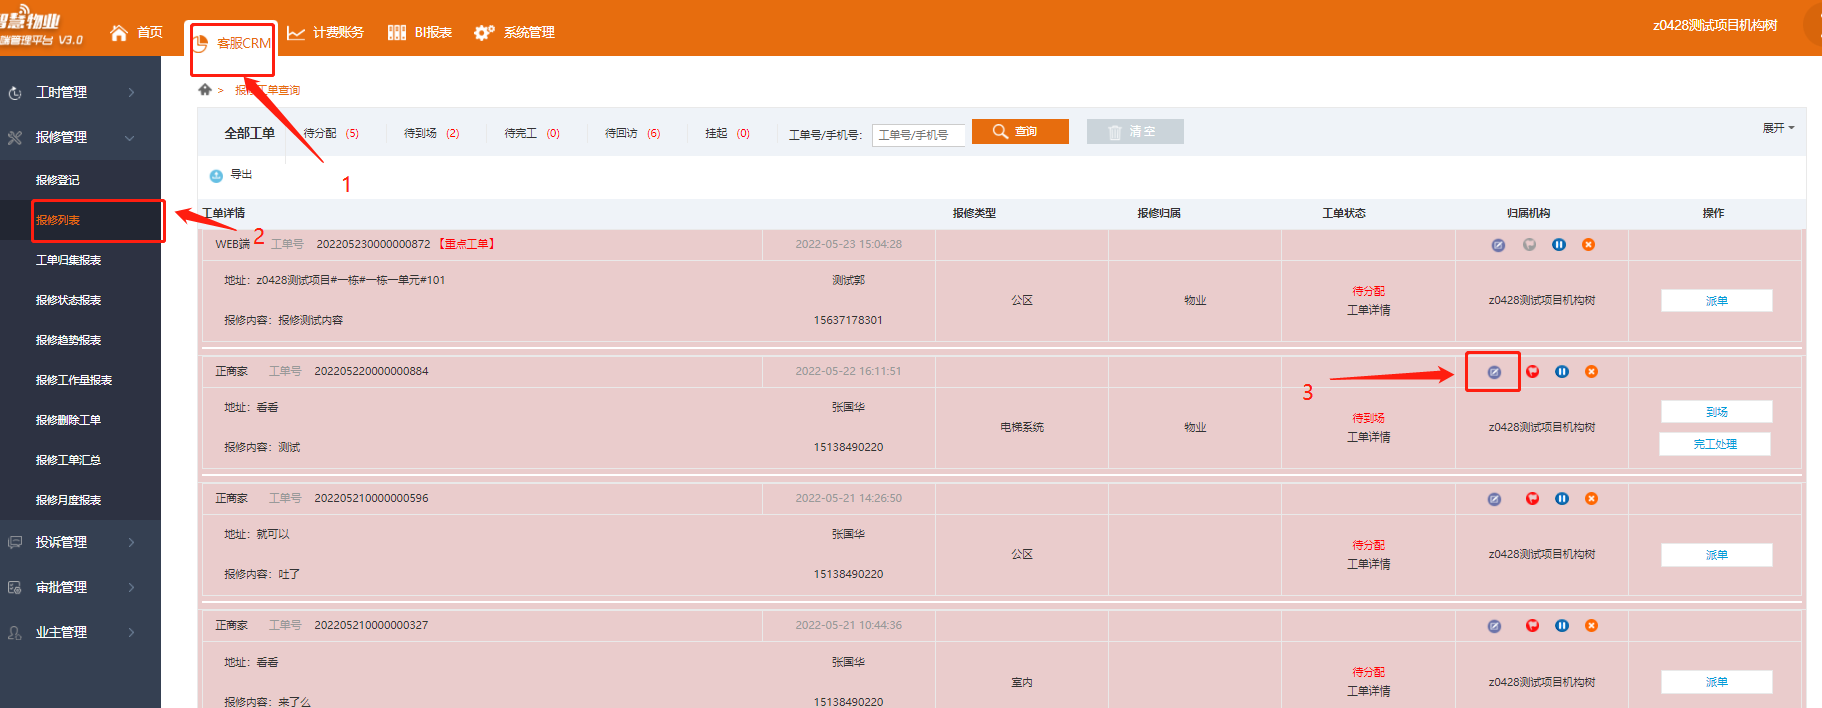Edit work order 202205230000000872
Viewport: 1822px width, 708px height.
pyautogui.click(x=1498, y=245)
